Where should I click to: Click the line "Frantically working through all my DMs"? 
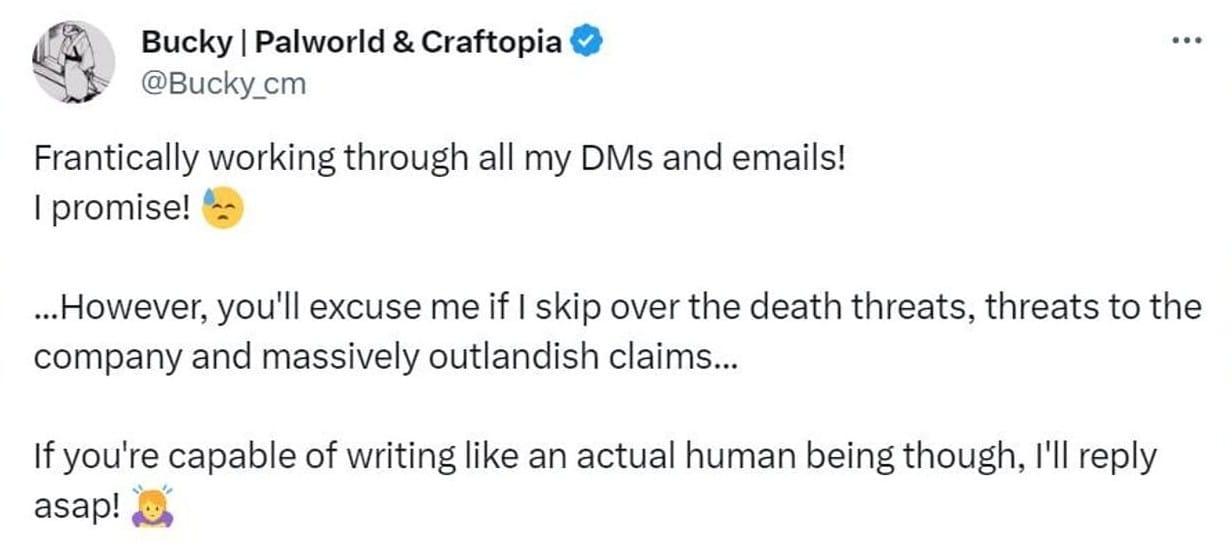(340, 159)
